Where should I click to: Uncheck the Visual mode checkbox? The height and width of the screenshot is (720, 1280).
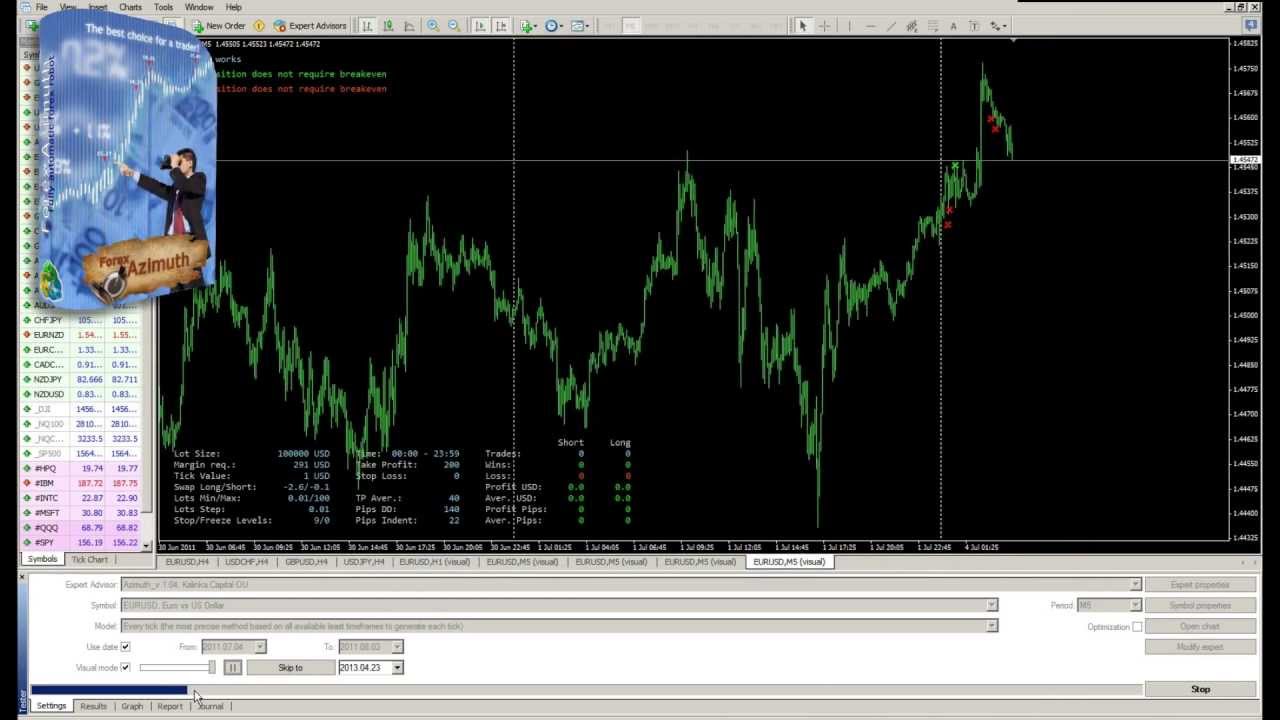click(125, 667)
